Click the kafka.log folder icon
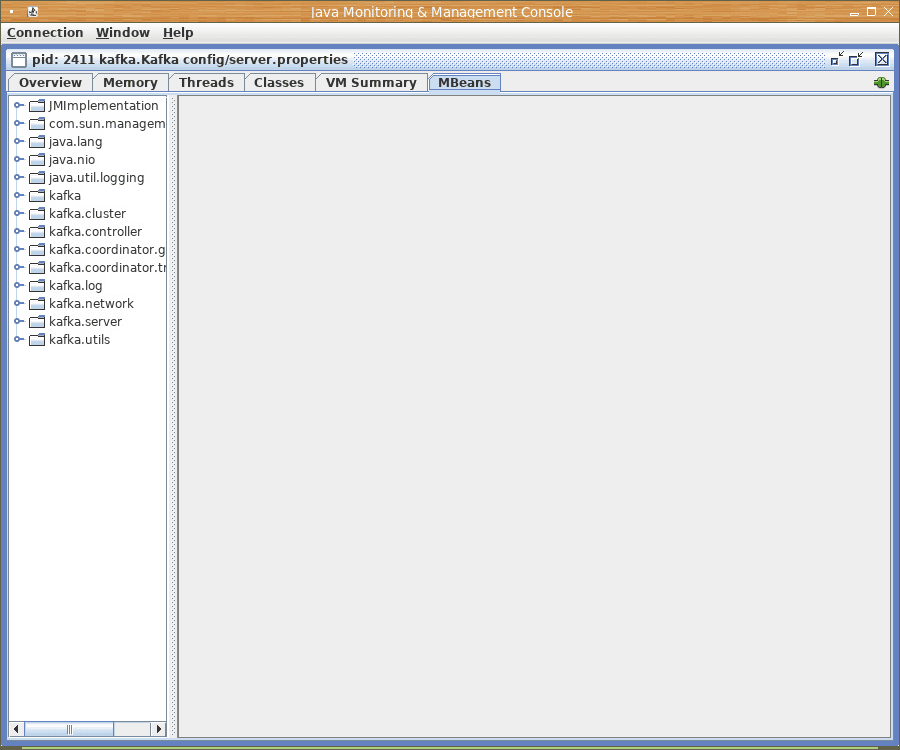Viewport: 900px width, 750px height. click(x=37, y=285)
